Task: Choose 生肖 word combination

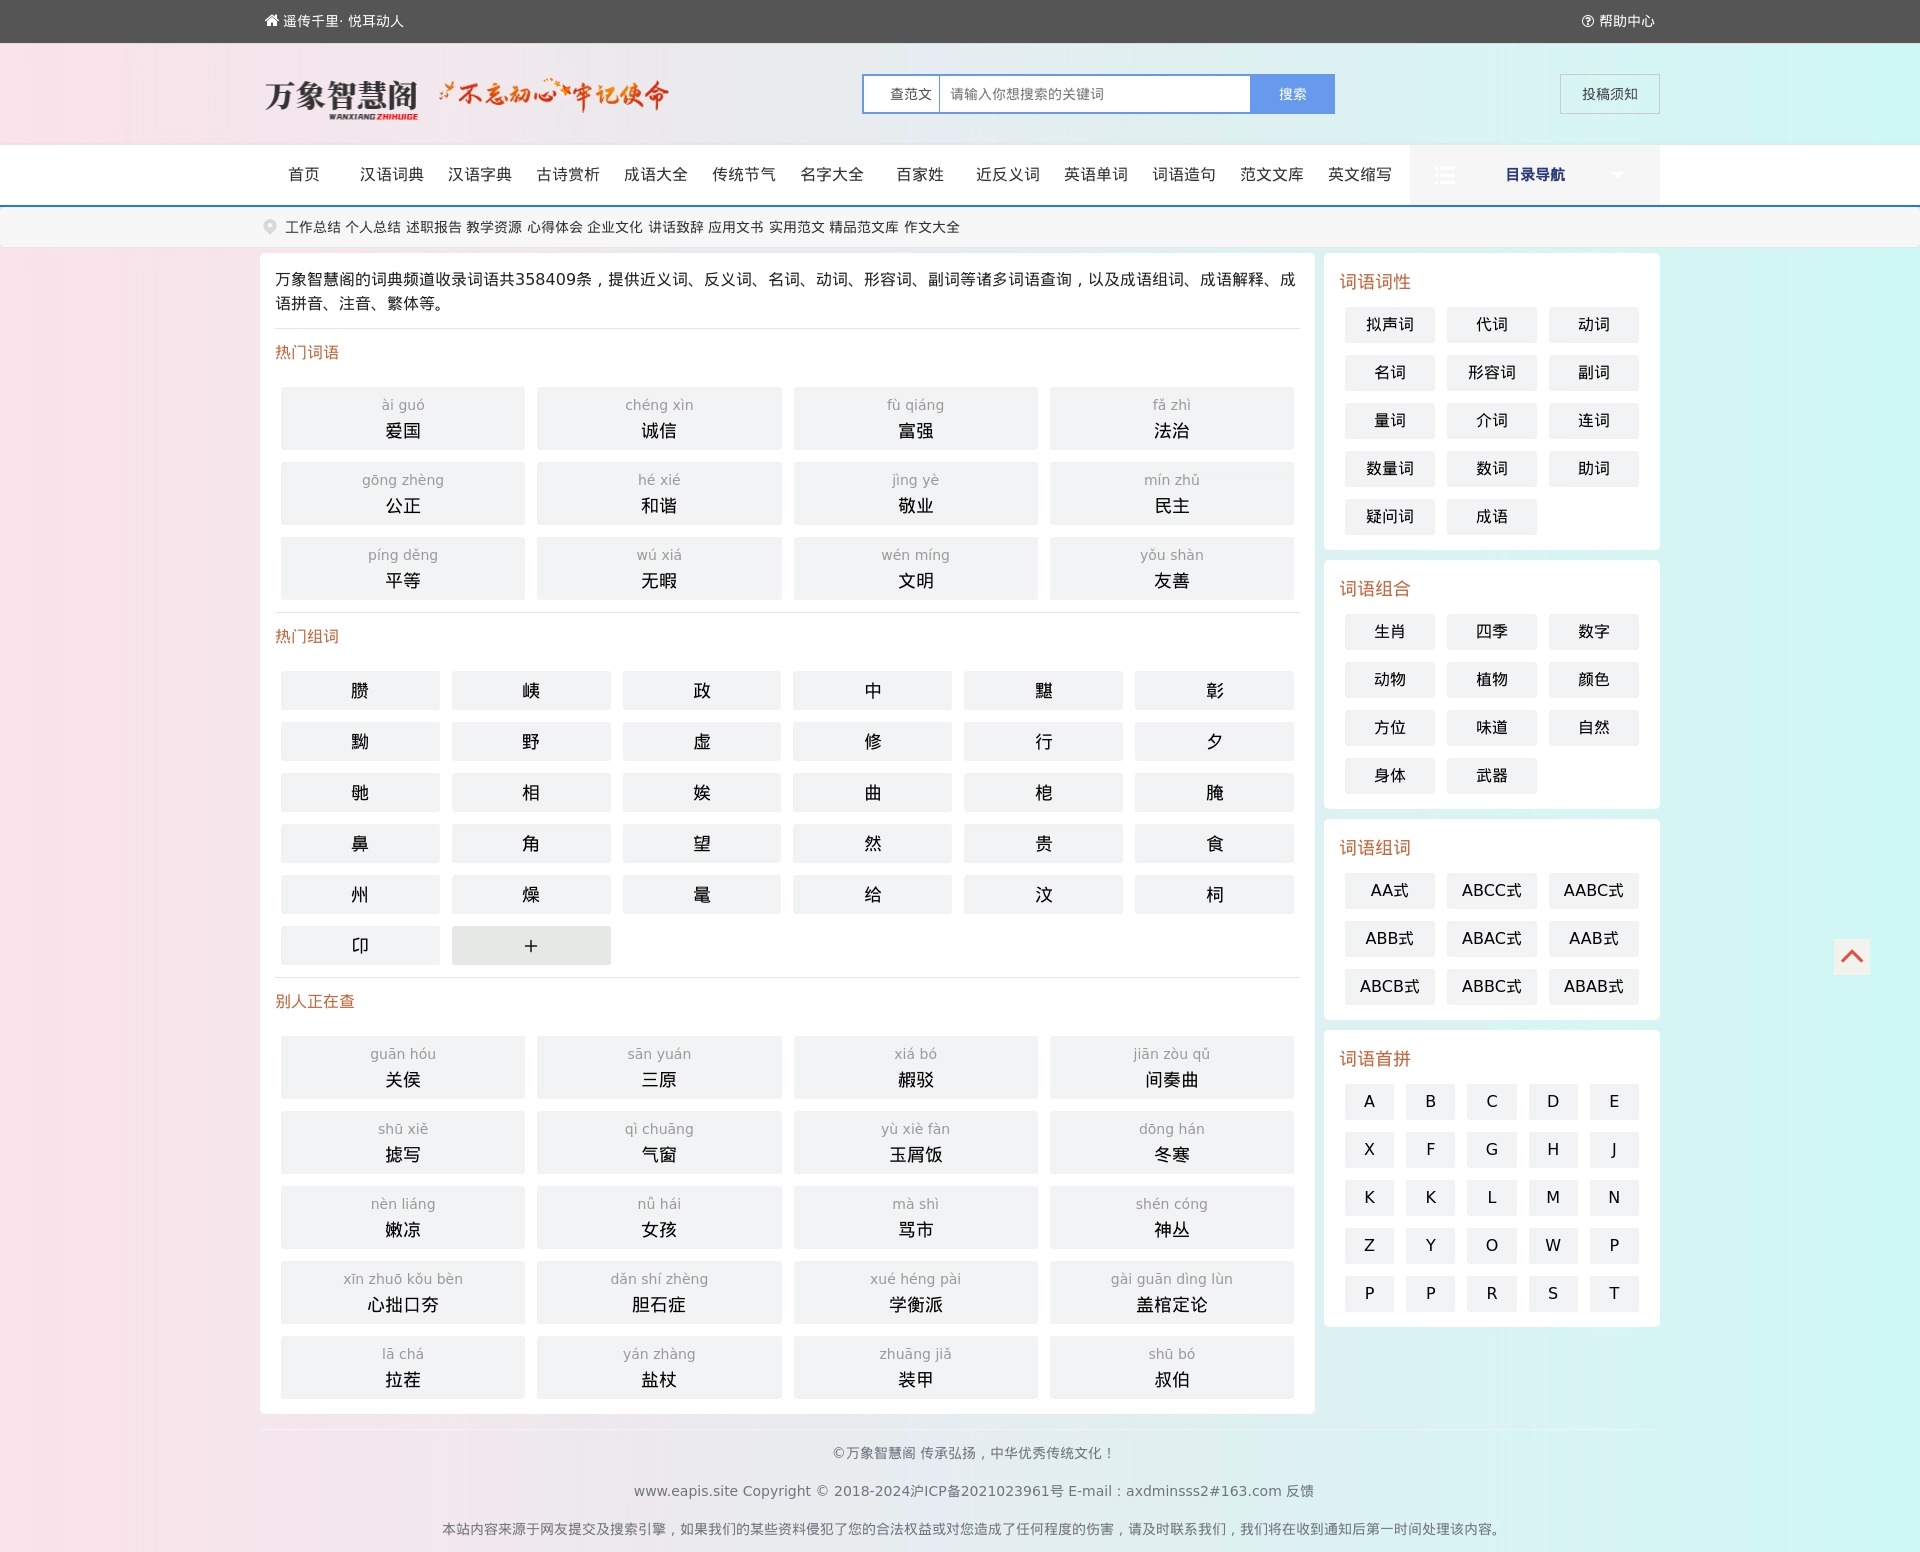Action: [x=1390, y=631]
